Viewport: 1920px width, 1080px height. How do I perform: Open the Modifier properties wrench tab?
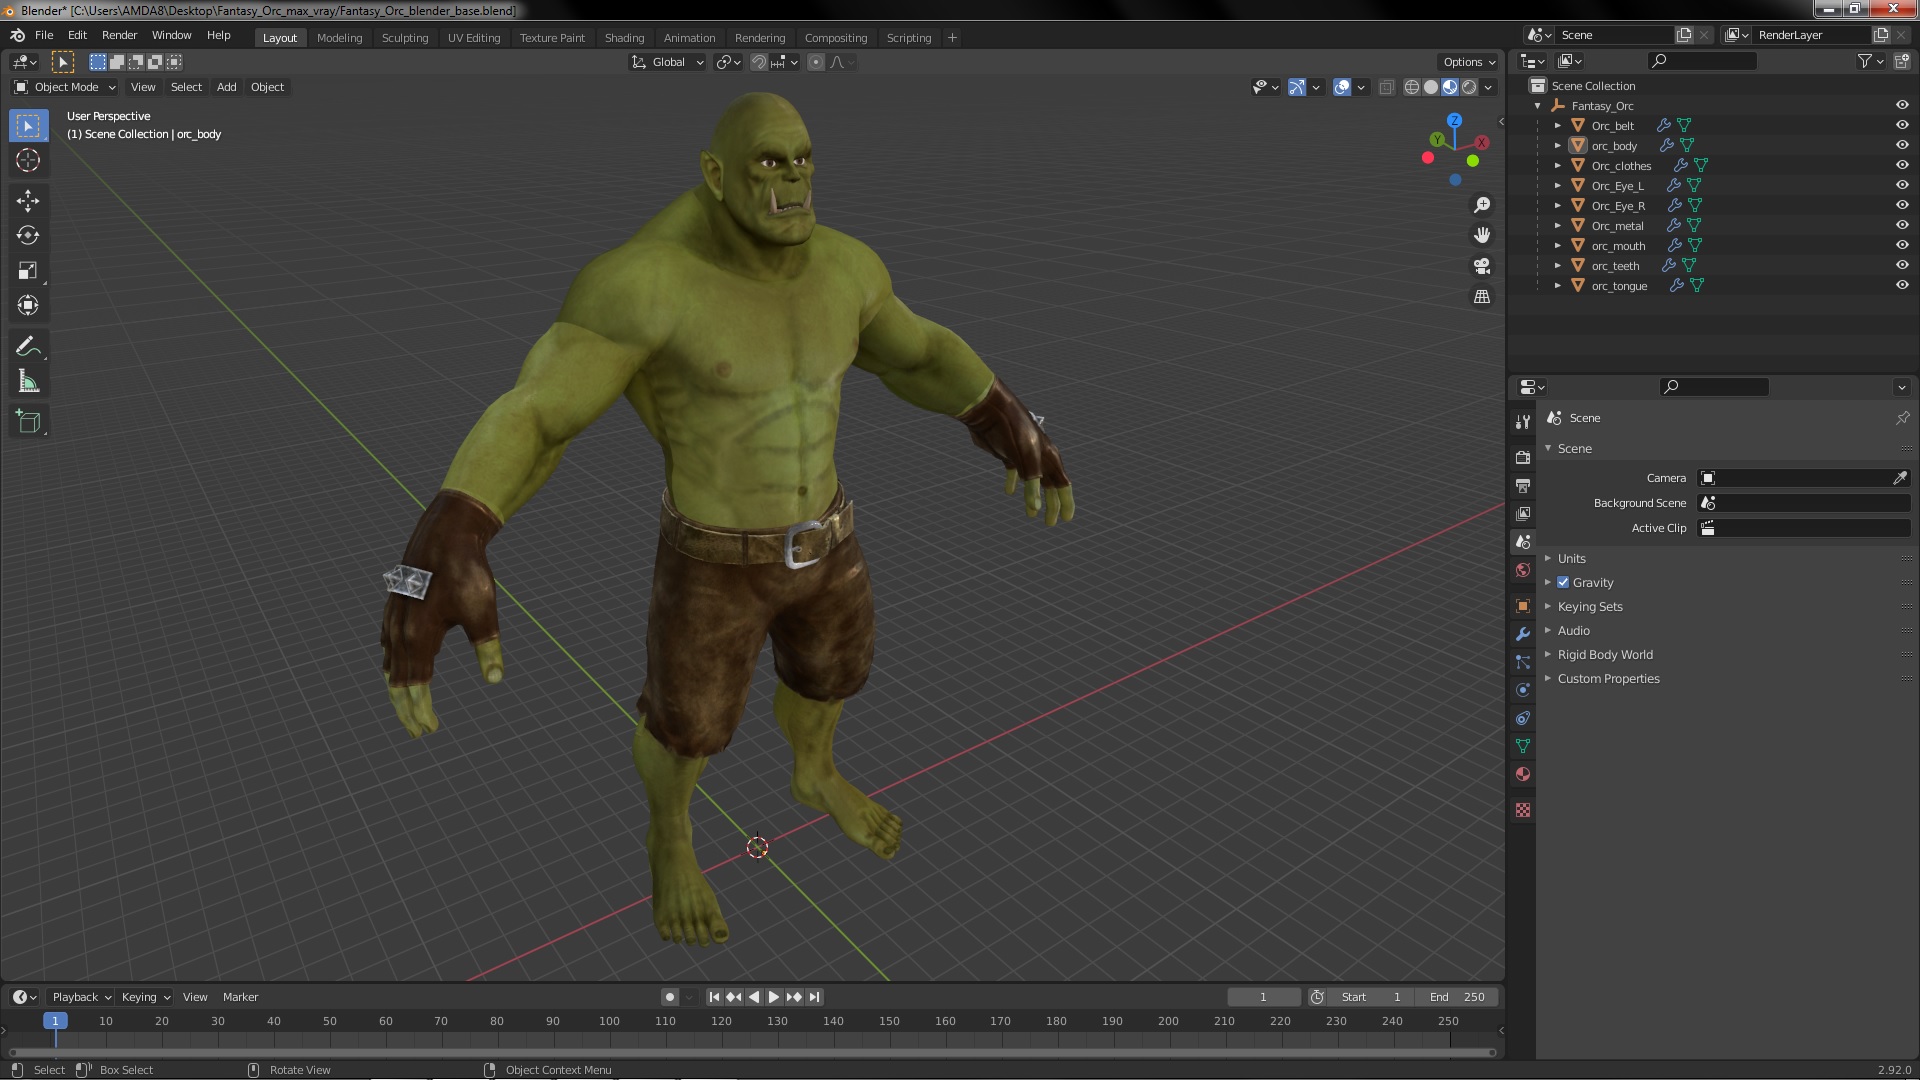point(1523,634)
